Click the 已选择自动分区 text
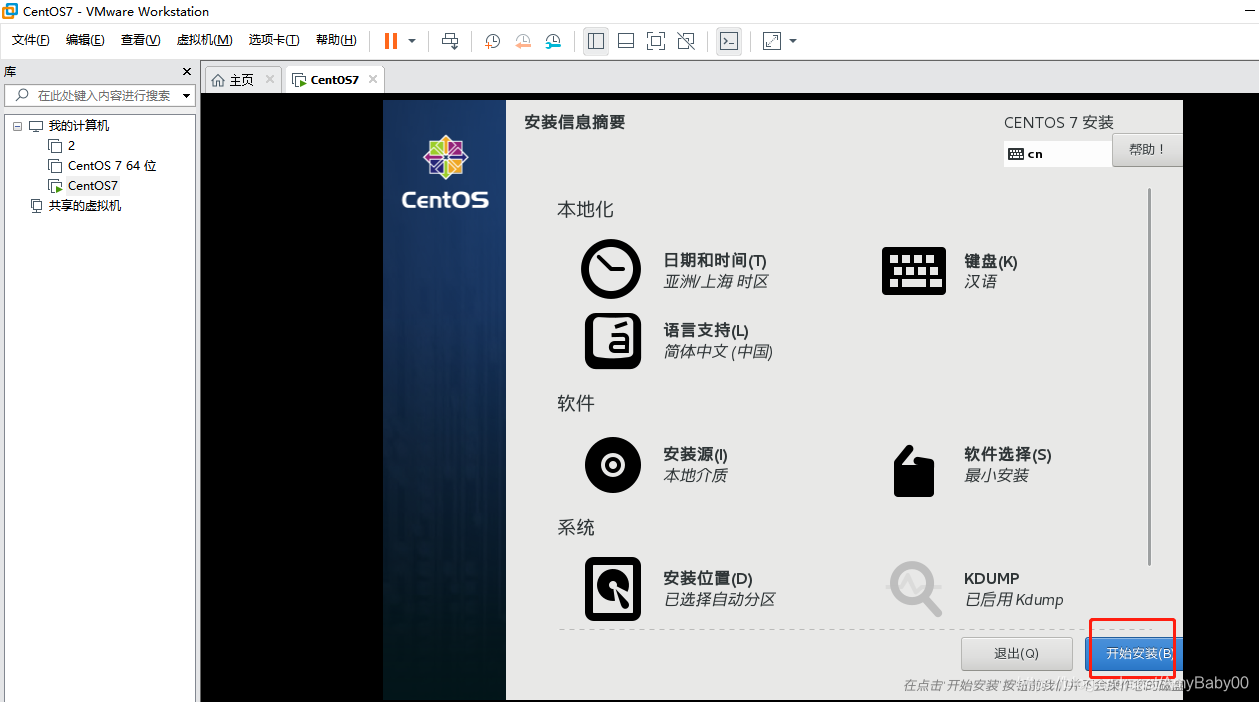1259x702 pixels. click(x=719, y=600)
